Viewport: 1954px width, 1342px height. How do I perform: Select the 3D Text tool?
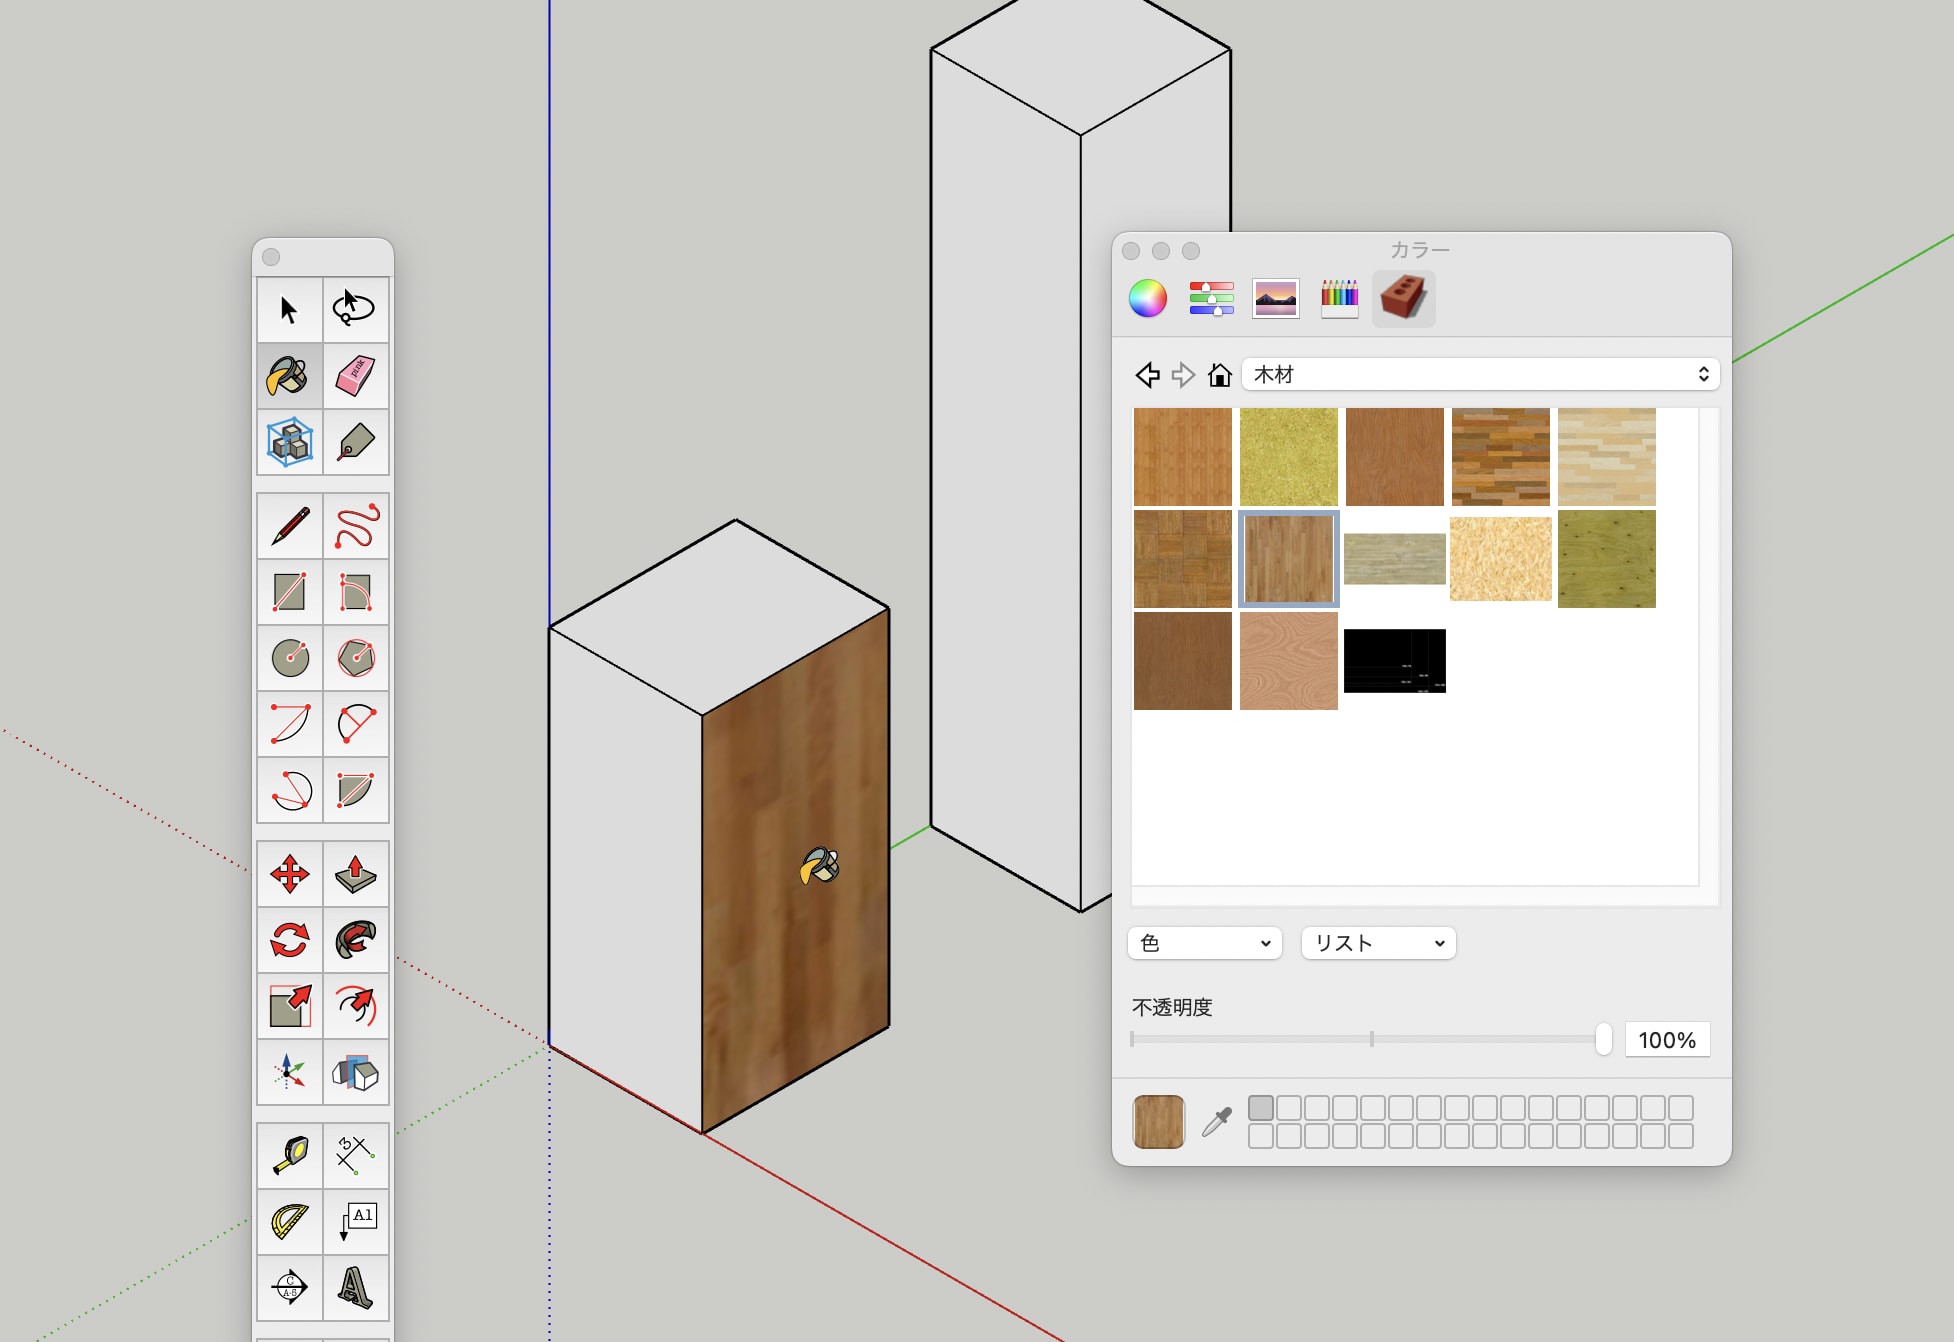[356, 1287]
